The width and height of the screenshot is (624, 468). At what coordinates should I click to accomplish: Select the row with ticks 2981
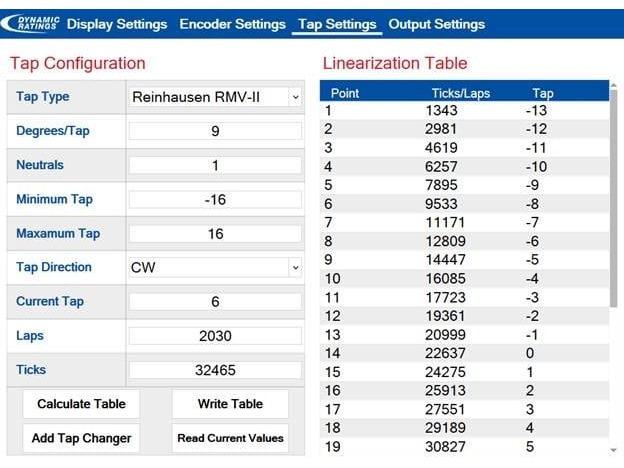point(464,129)
